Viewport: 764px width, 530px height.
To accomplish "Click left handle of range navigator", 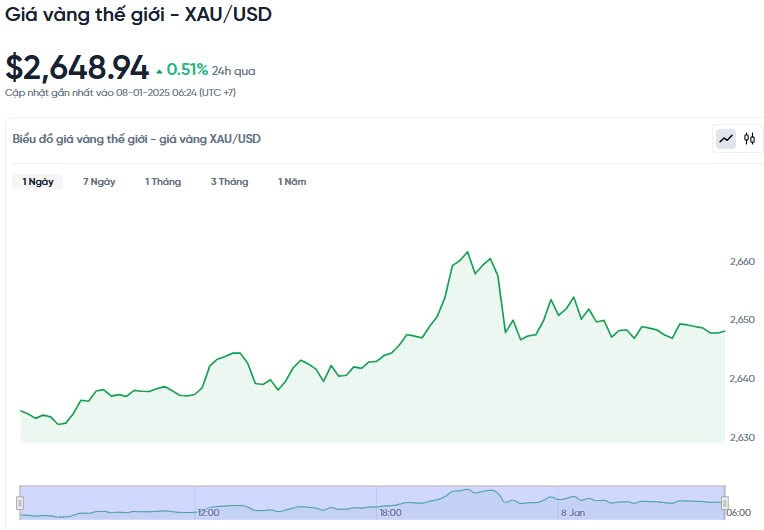I will pyautogui.click(x=20, y=502).
